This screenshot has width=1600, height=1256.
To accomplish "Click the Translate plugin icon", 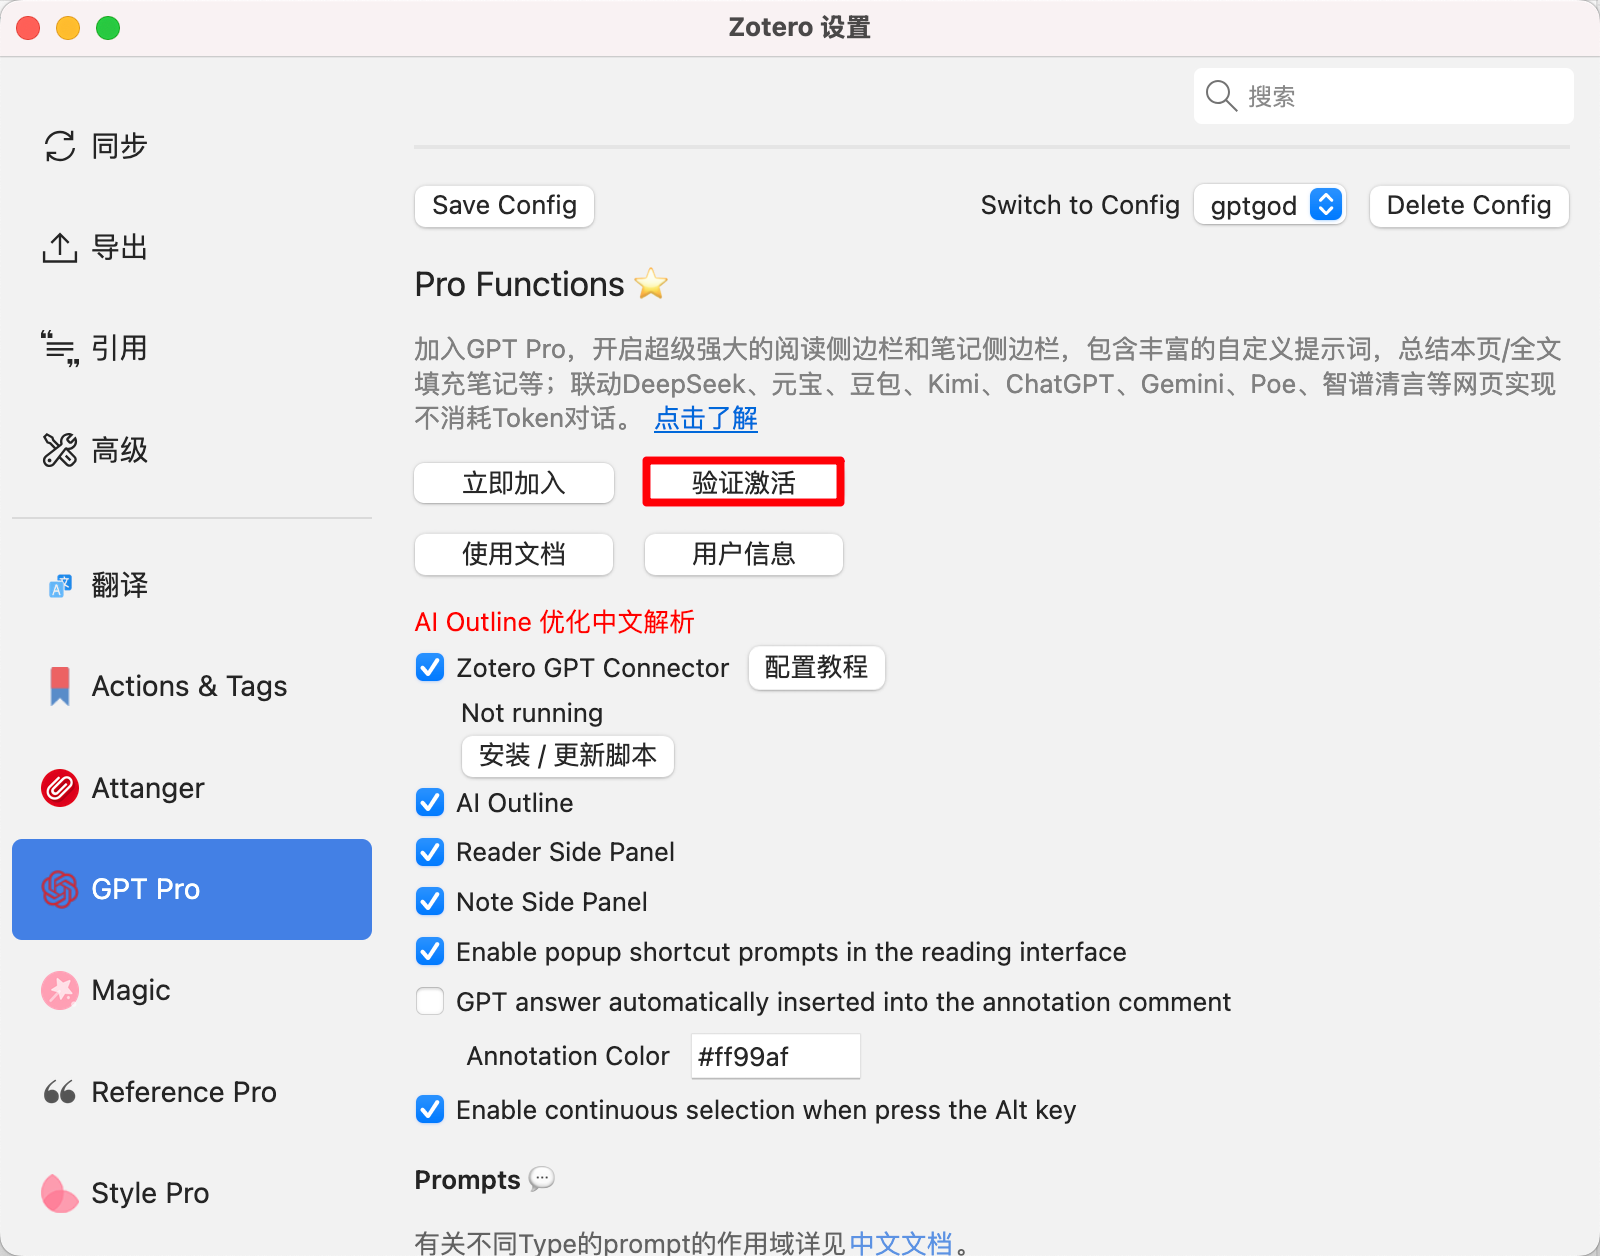I will point(60,585).
